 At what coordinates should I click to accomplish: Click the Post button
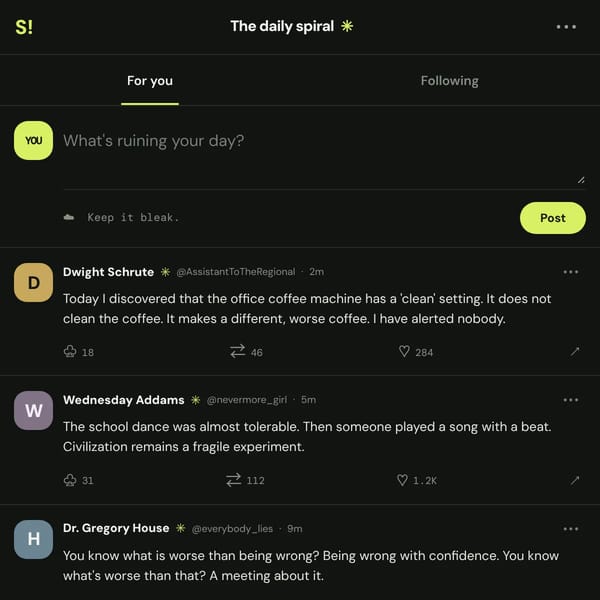(x=553, y=218)
